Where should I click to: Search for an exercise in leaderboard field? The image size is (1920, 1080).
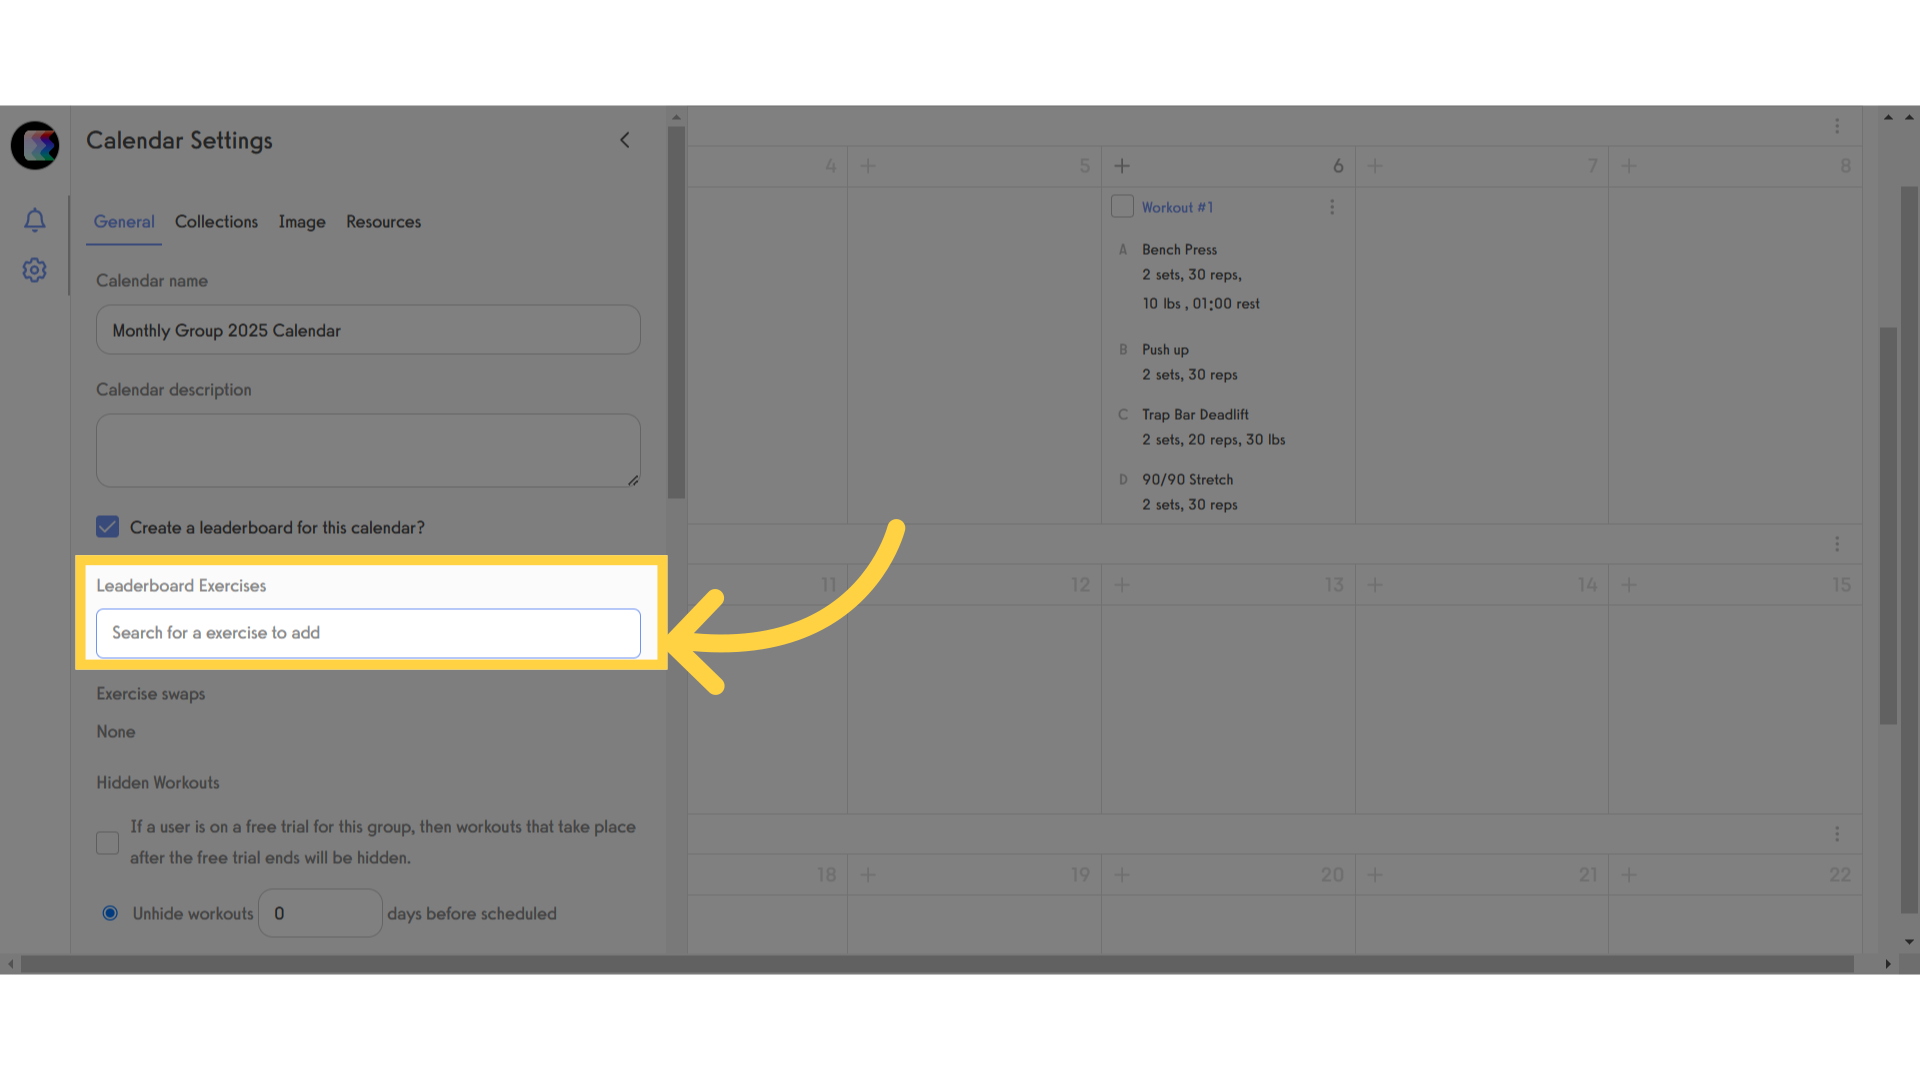(x=367, y=632)
